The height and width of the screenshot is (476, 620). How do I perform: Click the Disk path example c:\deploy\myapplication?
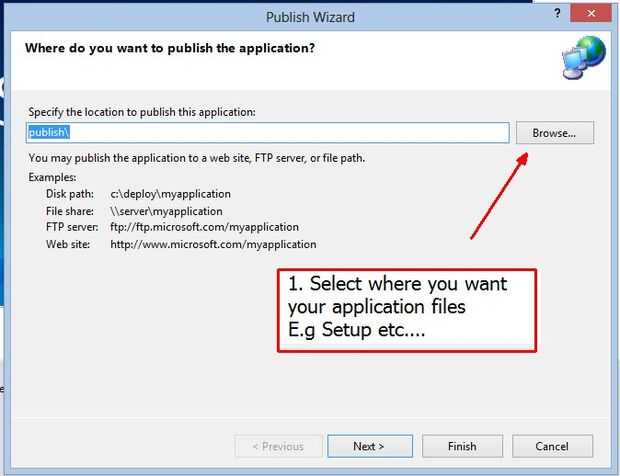[171, 194]
